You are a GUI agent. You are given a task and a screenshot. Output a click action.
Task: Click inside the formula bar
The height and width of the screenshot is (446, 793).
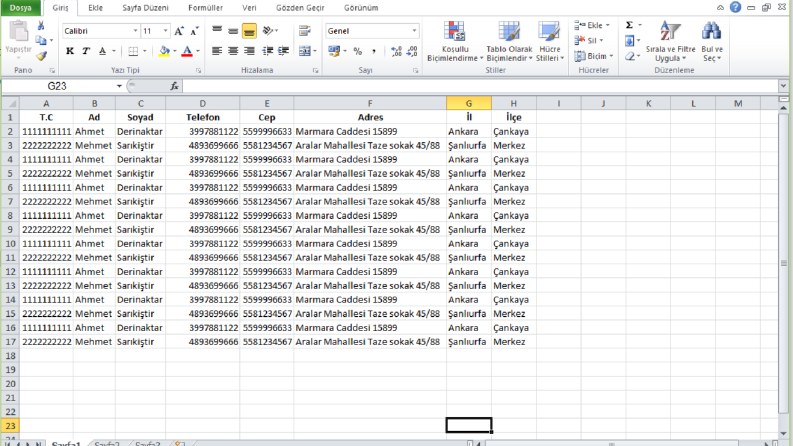click(480, 86)
